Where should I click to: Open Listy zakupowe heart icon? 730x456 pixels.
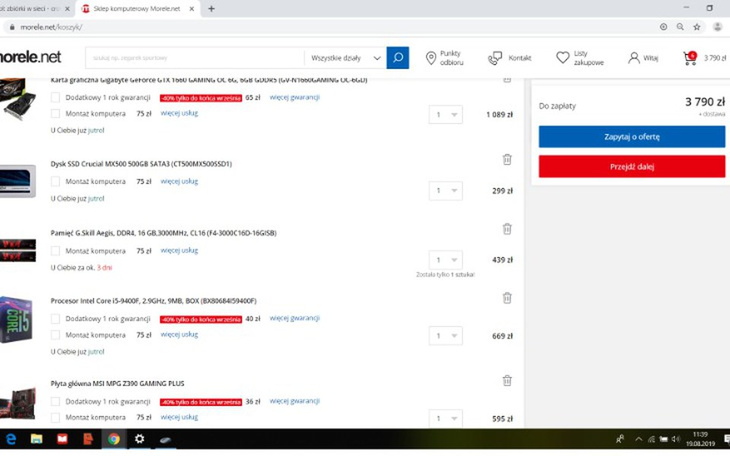pos(563,58)
